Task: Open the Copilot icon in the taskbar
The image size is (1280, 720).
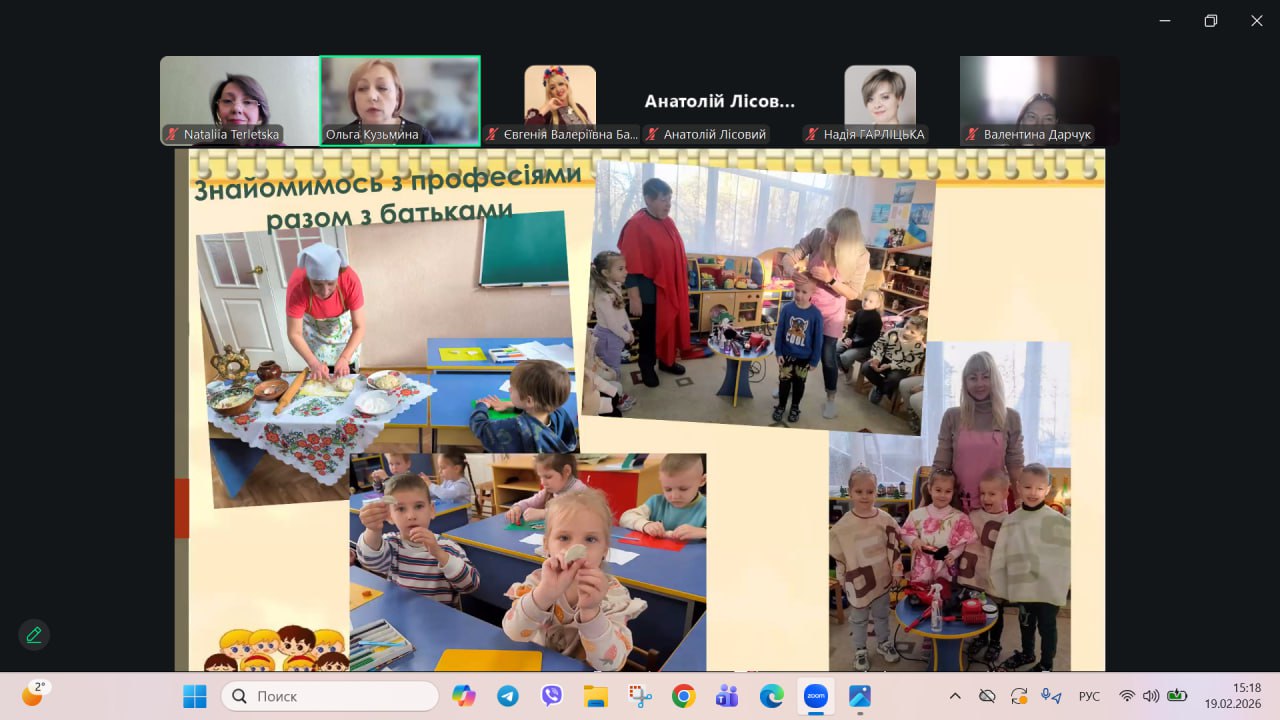Action: [464, 696]
